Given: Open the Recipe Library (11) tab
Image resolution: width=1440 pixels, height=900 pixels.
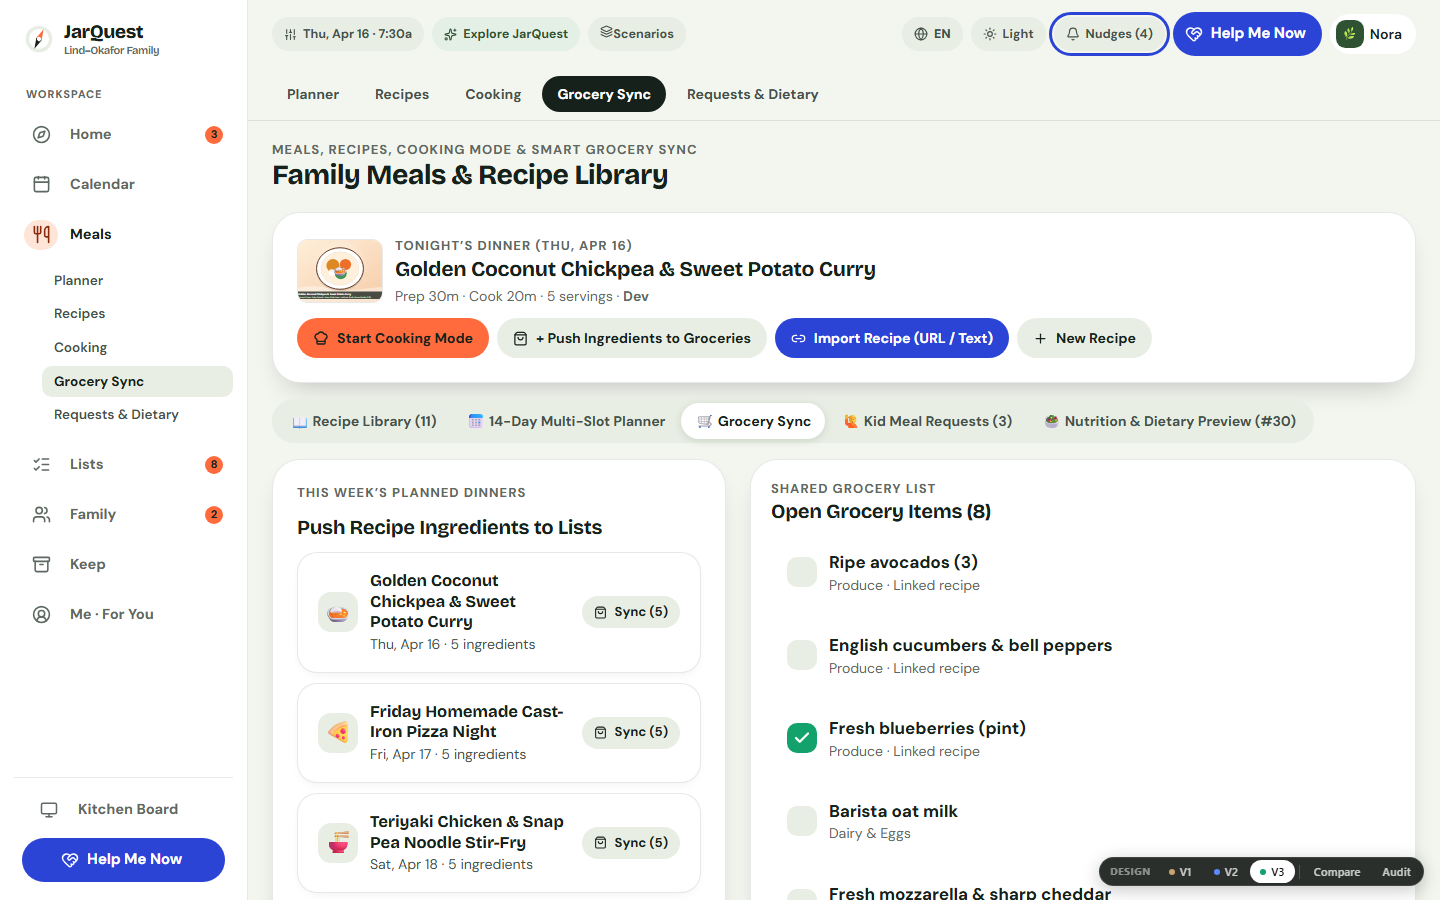Looking at the screenshot, I should coord(364,421).
